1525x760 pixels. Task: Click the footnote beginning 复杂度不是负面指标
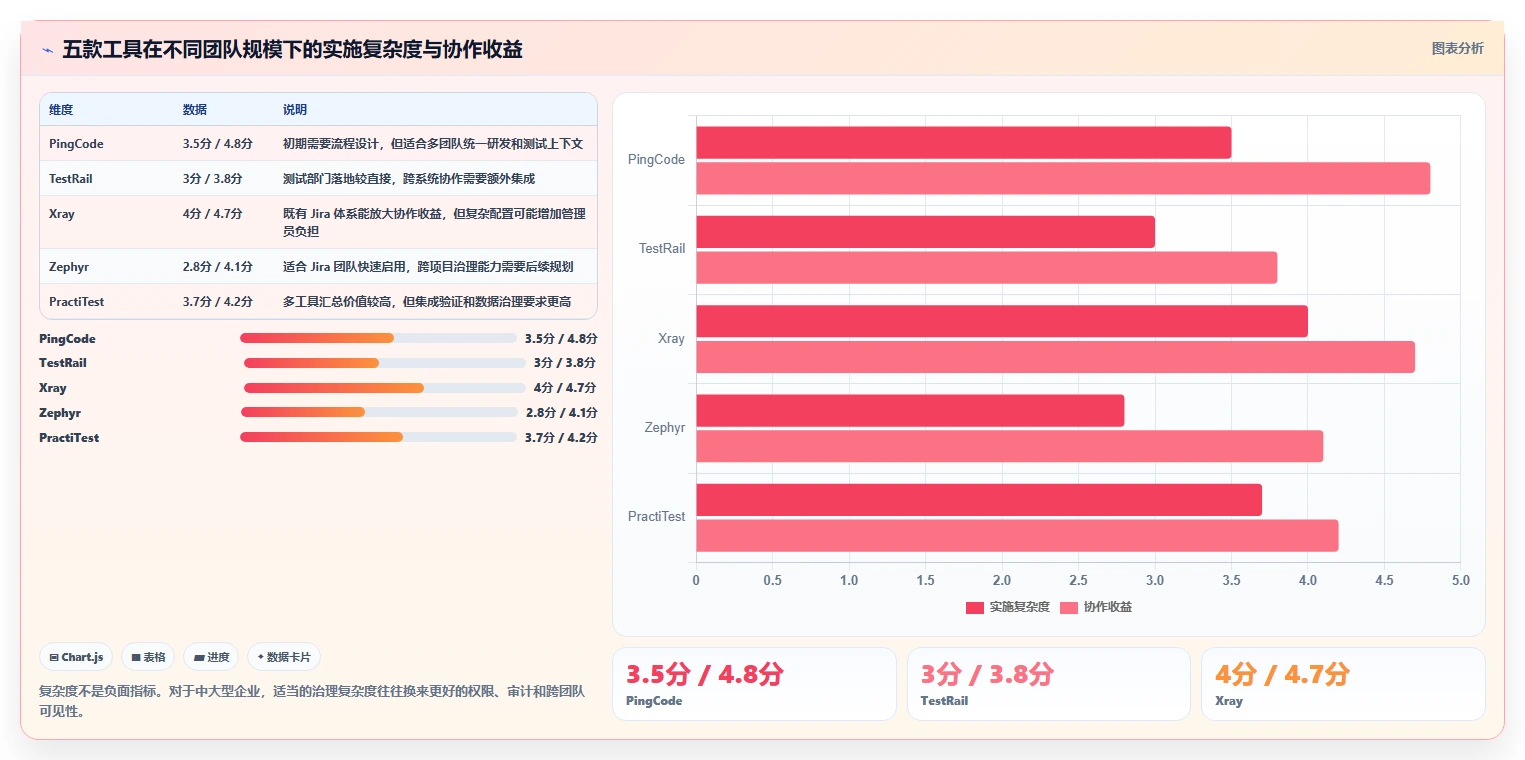tap(312, 701)
